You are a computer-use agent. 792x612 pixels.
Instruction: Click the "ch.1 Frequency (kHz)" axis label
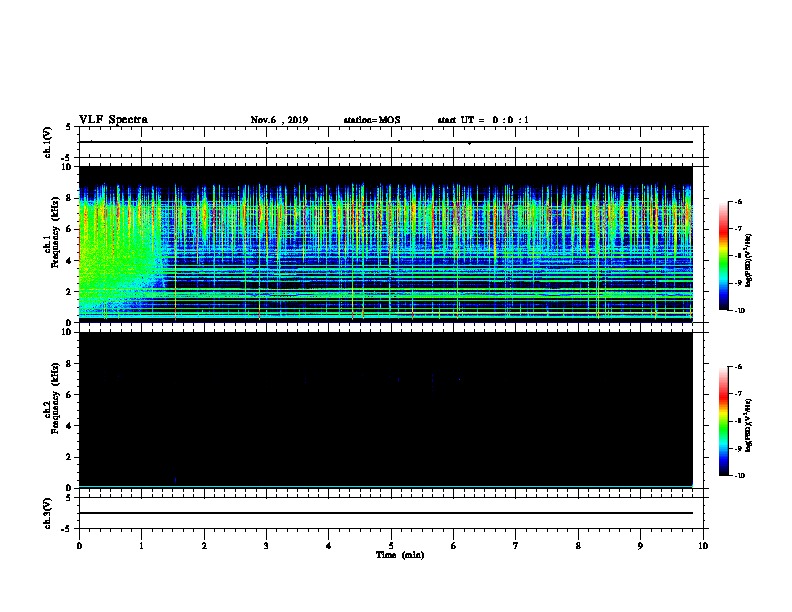tap(52, 233)
